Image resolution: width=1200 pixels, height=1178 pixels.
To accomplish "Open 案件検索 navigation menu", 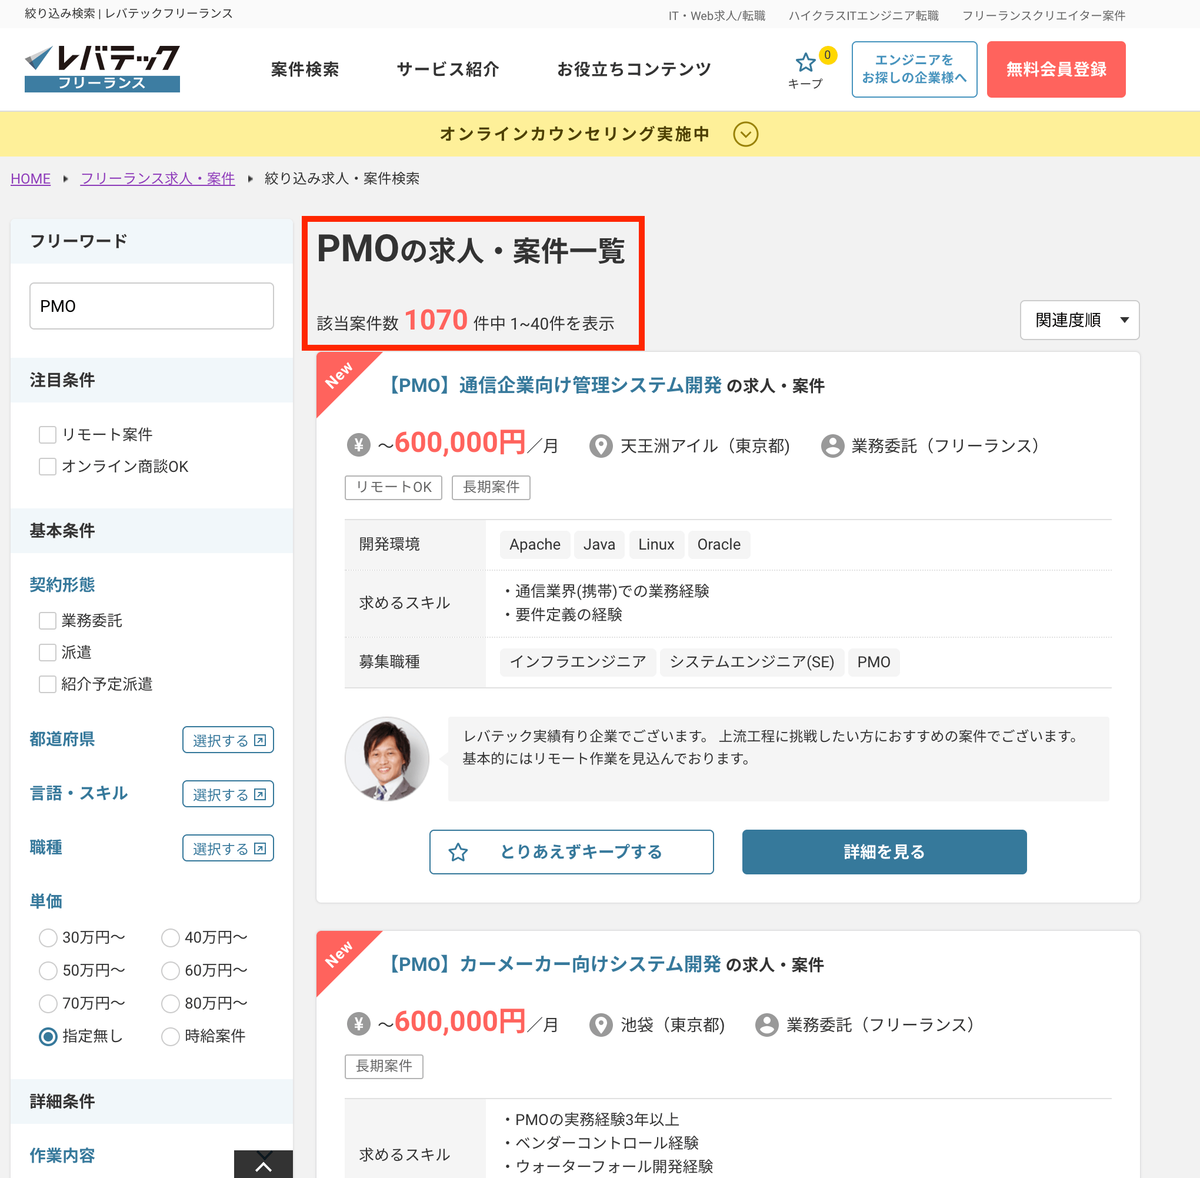I will click(x=305, y=69).
